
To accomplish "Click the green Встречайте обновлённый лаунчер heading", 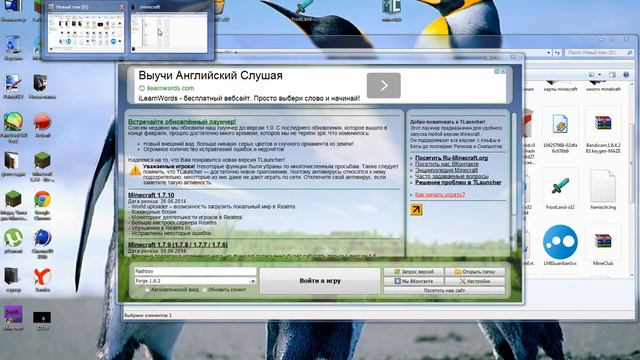I will click(182, 122).
